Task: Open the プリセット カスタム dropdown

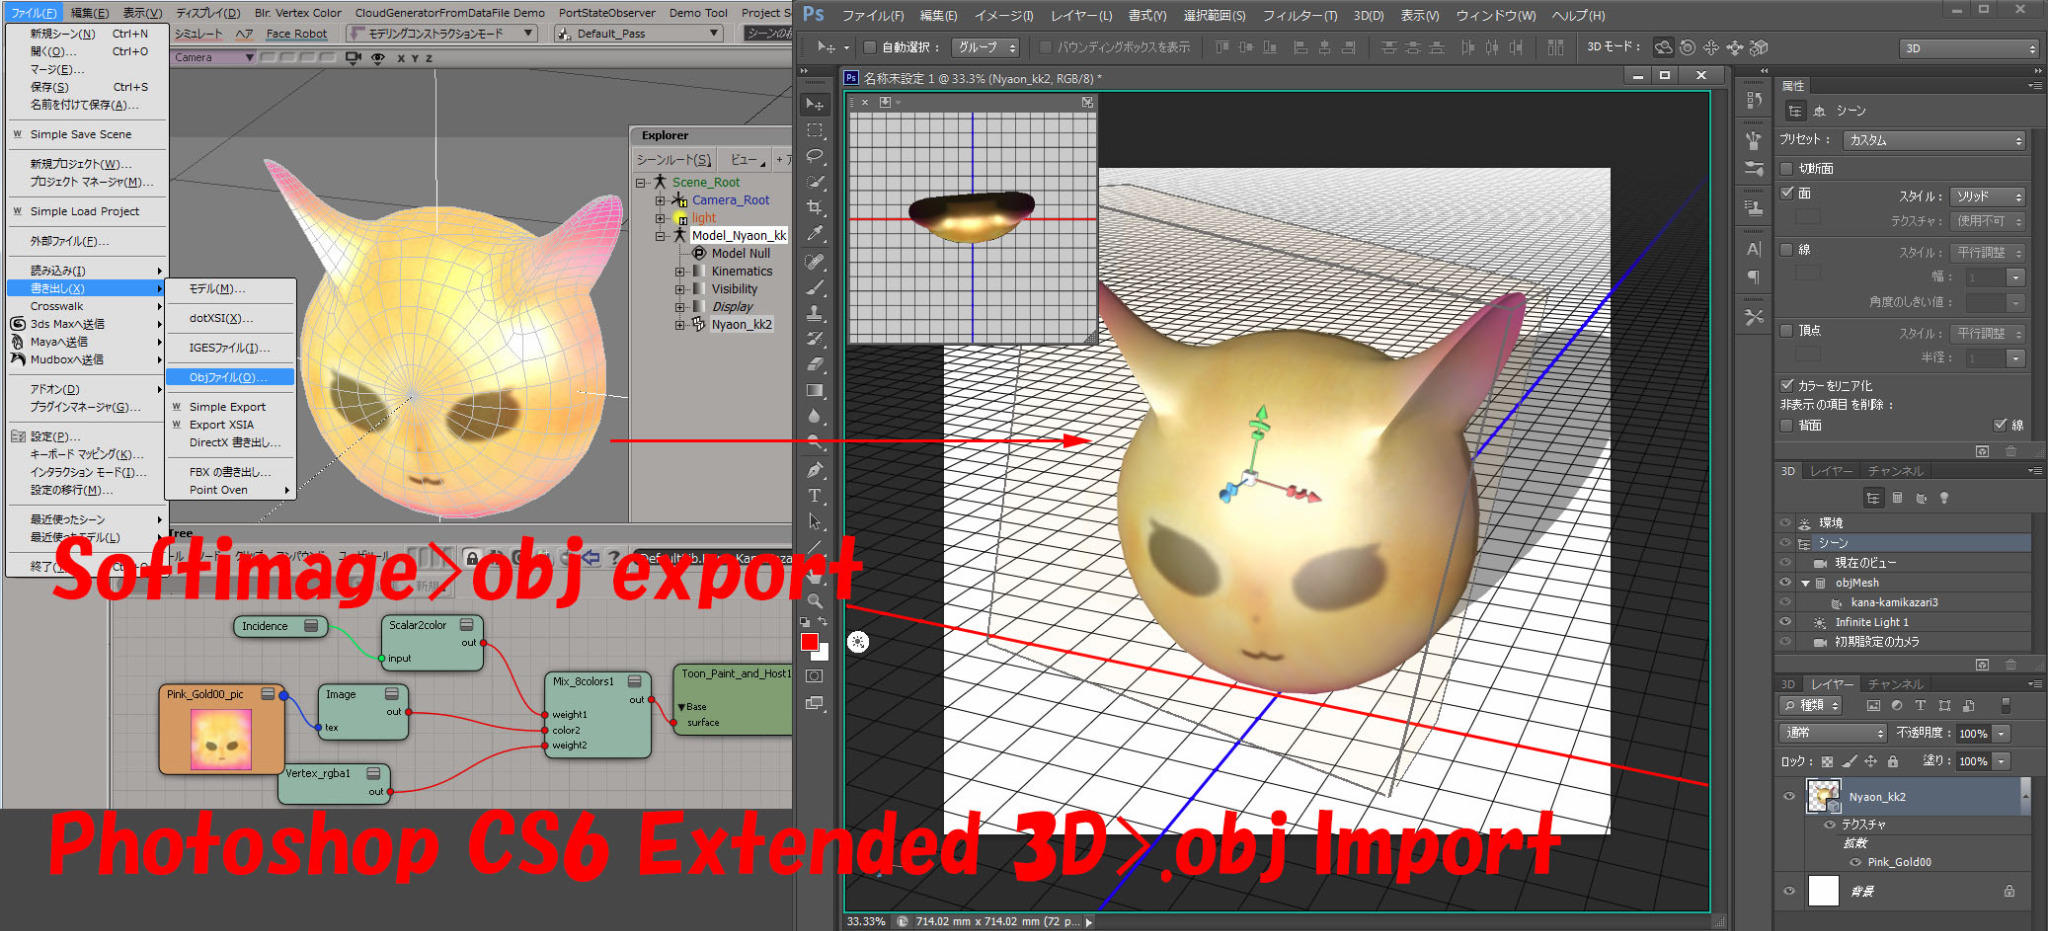Action: point(1935,140)
